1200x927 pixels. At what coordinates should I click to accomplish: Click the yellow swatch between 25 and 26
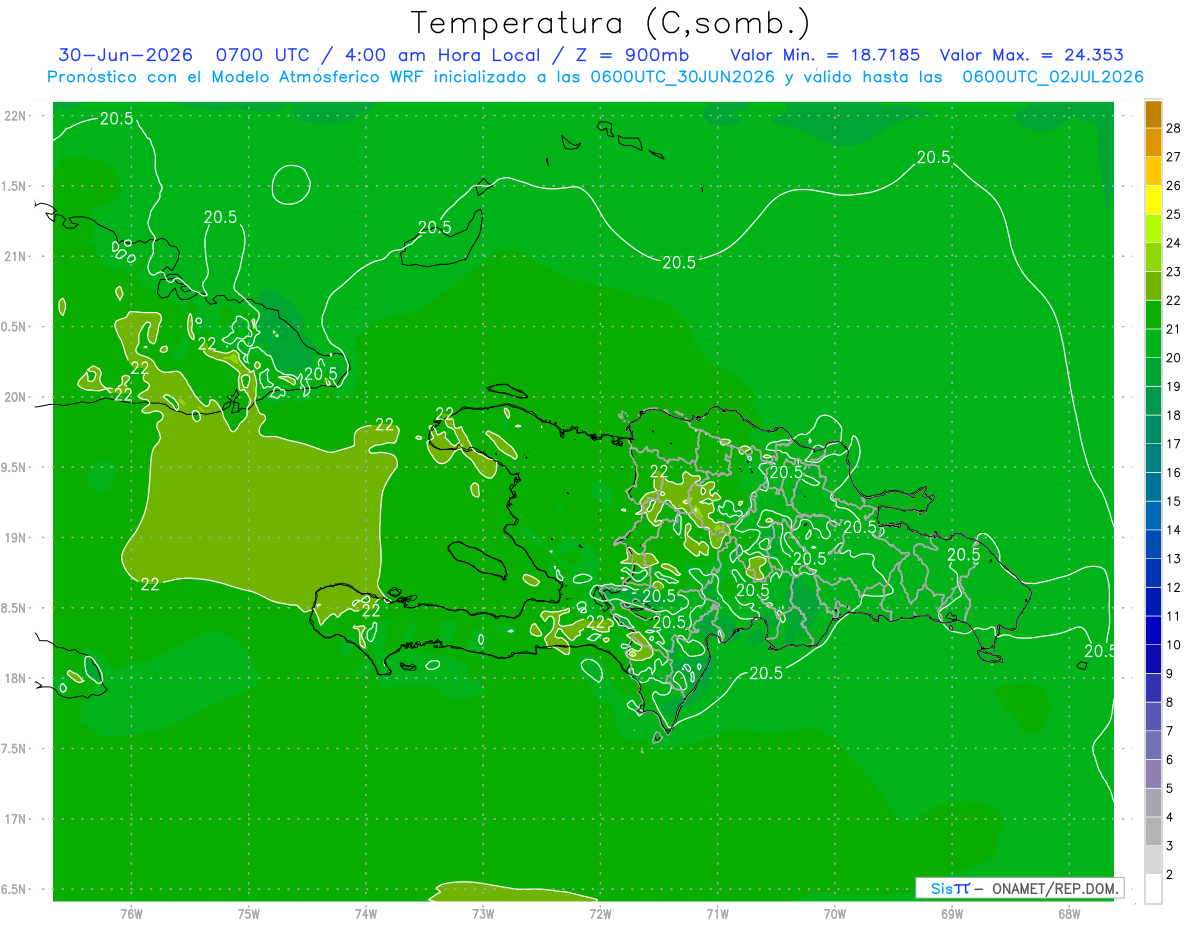(1153, 200)
